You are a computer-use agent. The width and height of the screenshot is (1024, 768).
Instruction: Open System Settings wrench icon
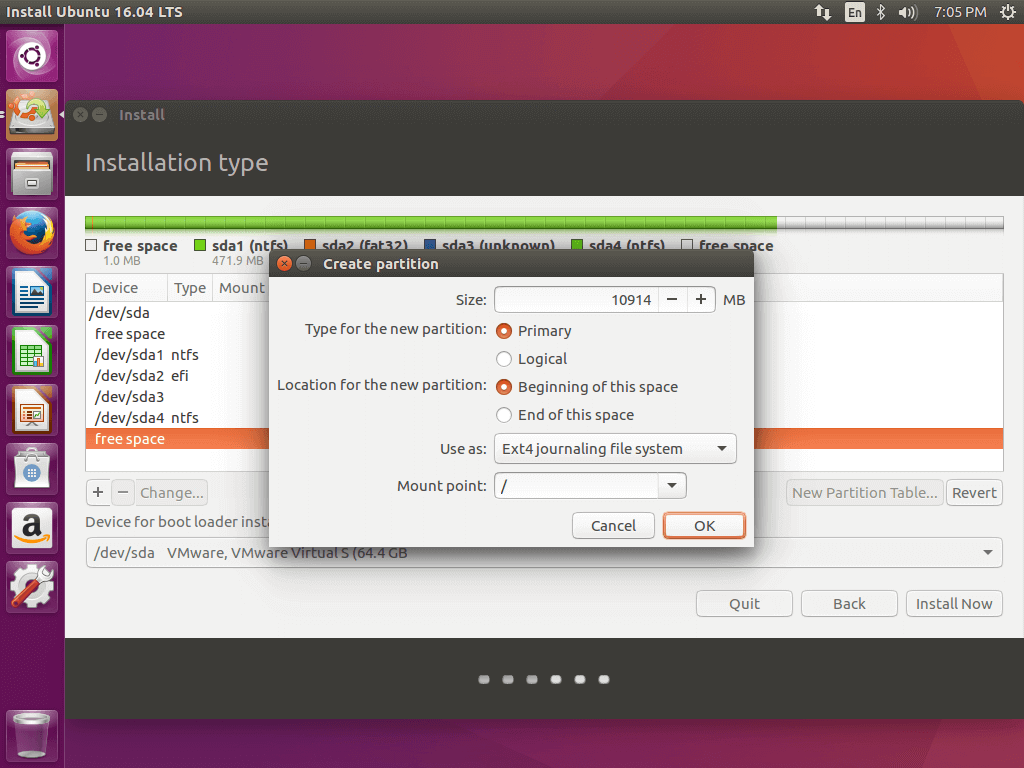(33, 587)
